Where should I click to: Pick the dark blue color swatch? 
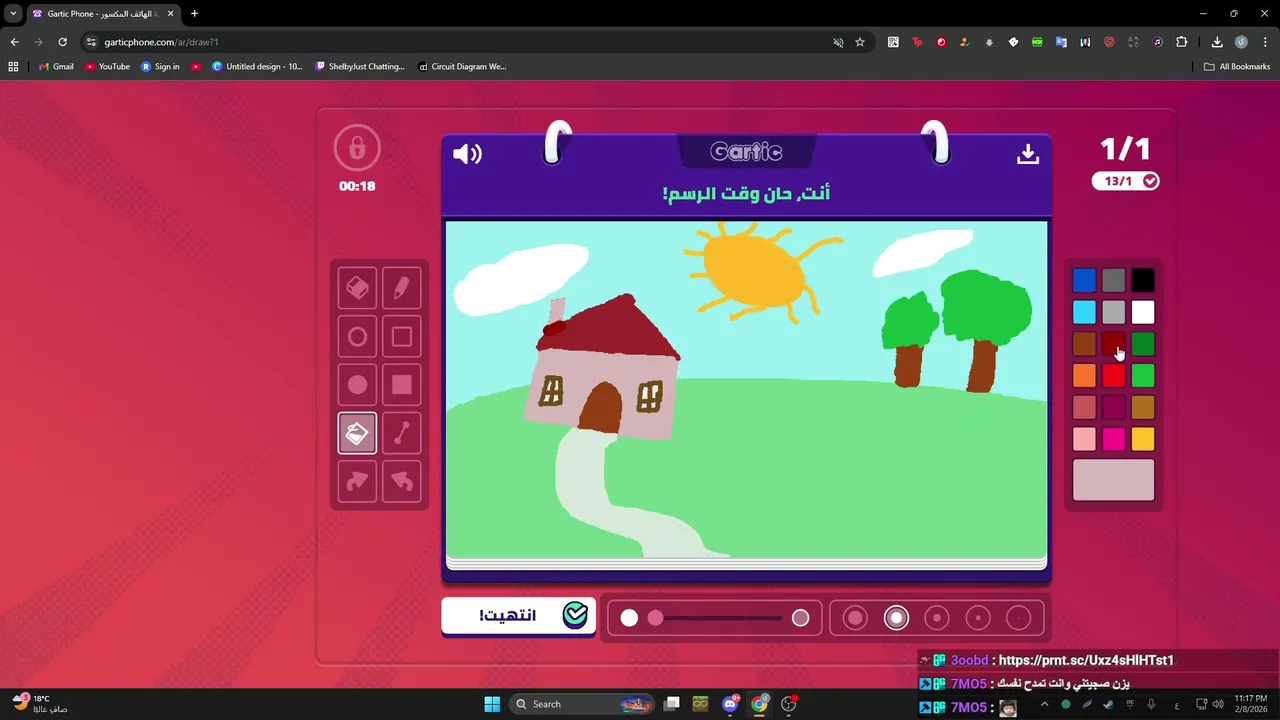[x=1084, y=281]
